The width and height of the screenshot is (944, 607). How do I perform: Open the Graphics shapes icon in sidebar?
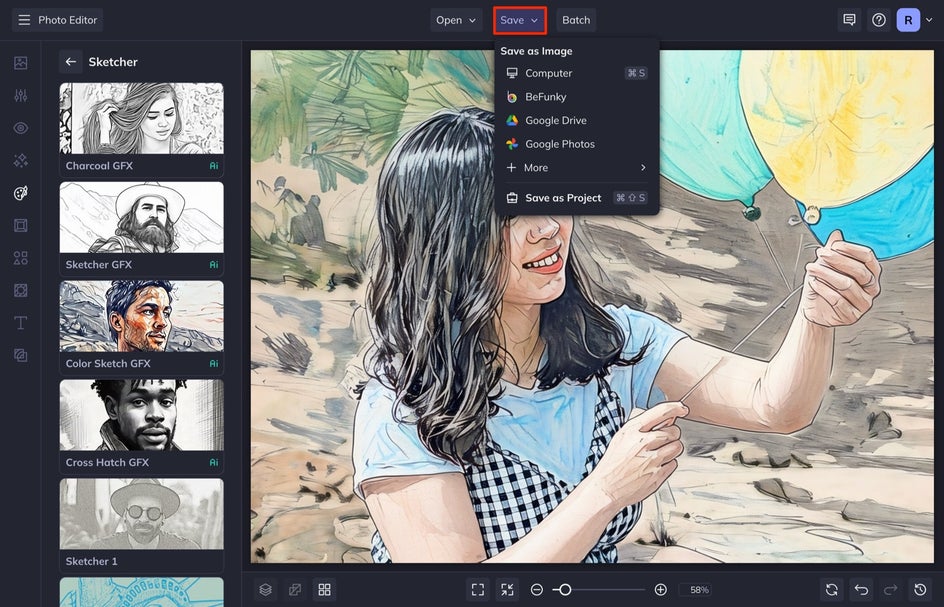[20, 258]
